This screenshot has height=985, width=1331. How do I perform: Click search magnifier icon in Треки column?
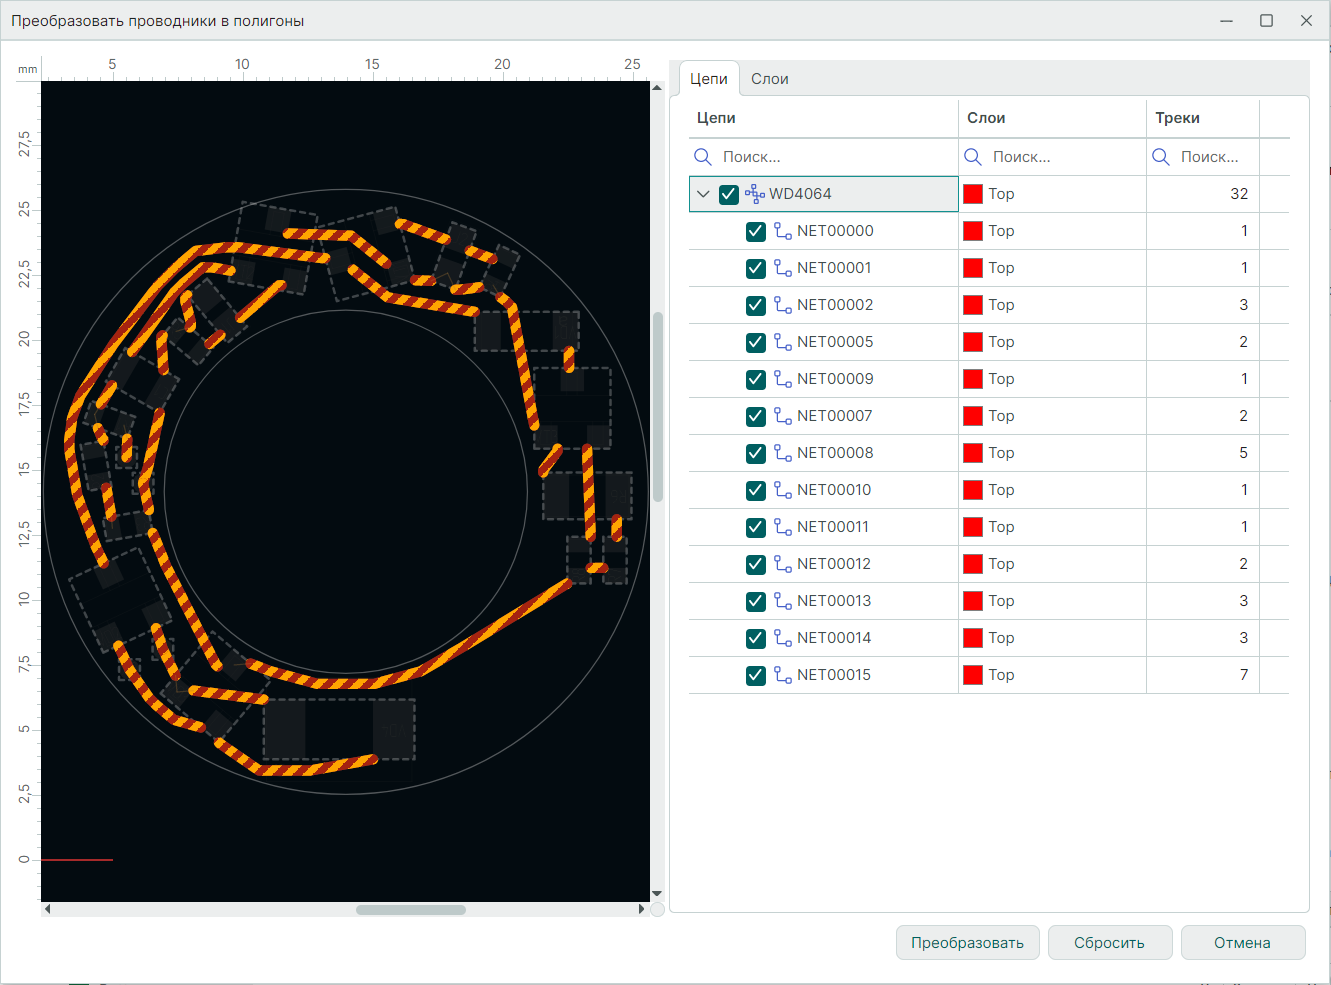tap(1160, 157)
